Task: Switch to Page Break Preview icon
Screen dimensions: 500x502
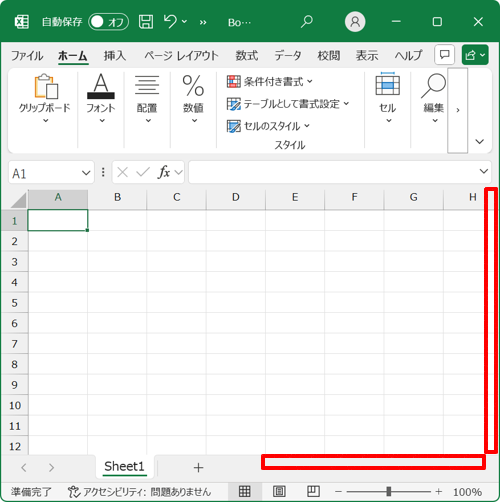Action: point(313,491)
